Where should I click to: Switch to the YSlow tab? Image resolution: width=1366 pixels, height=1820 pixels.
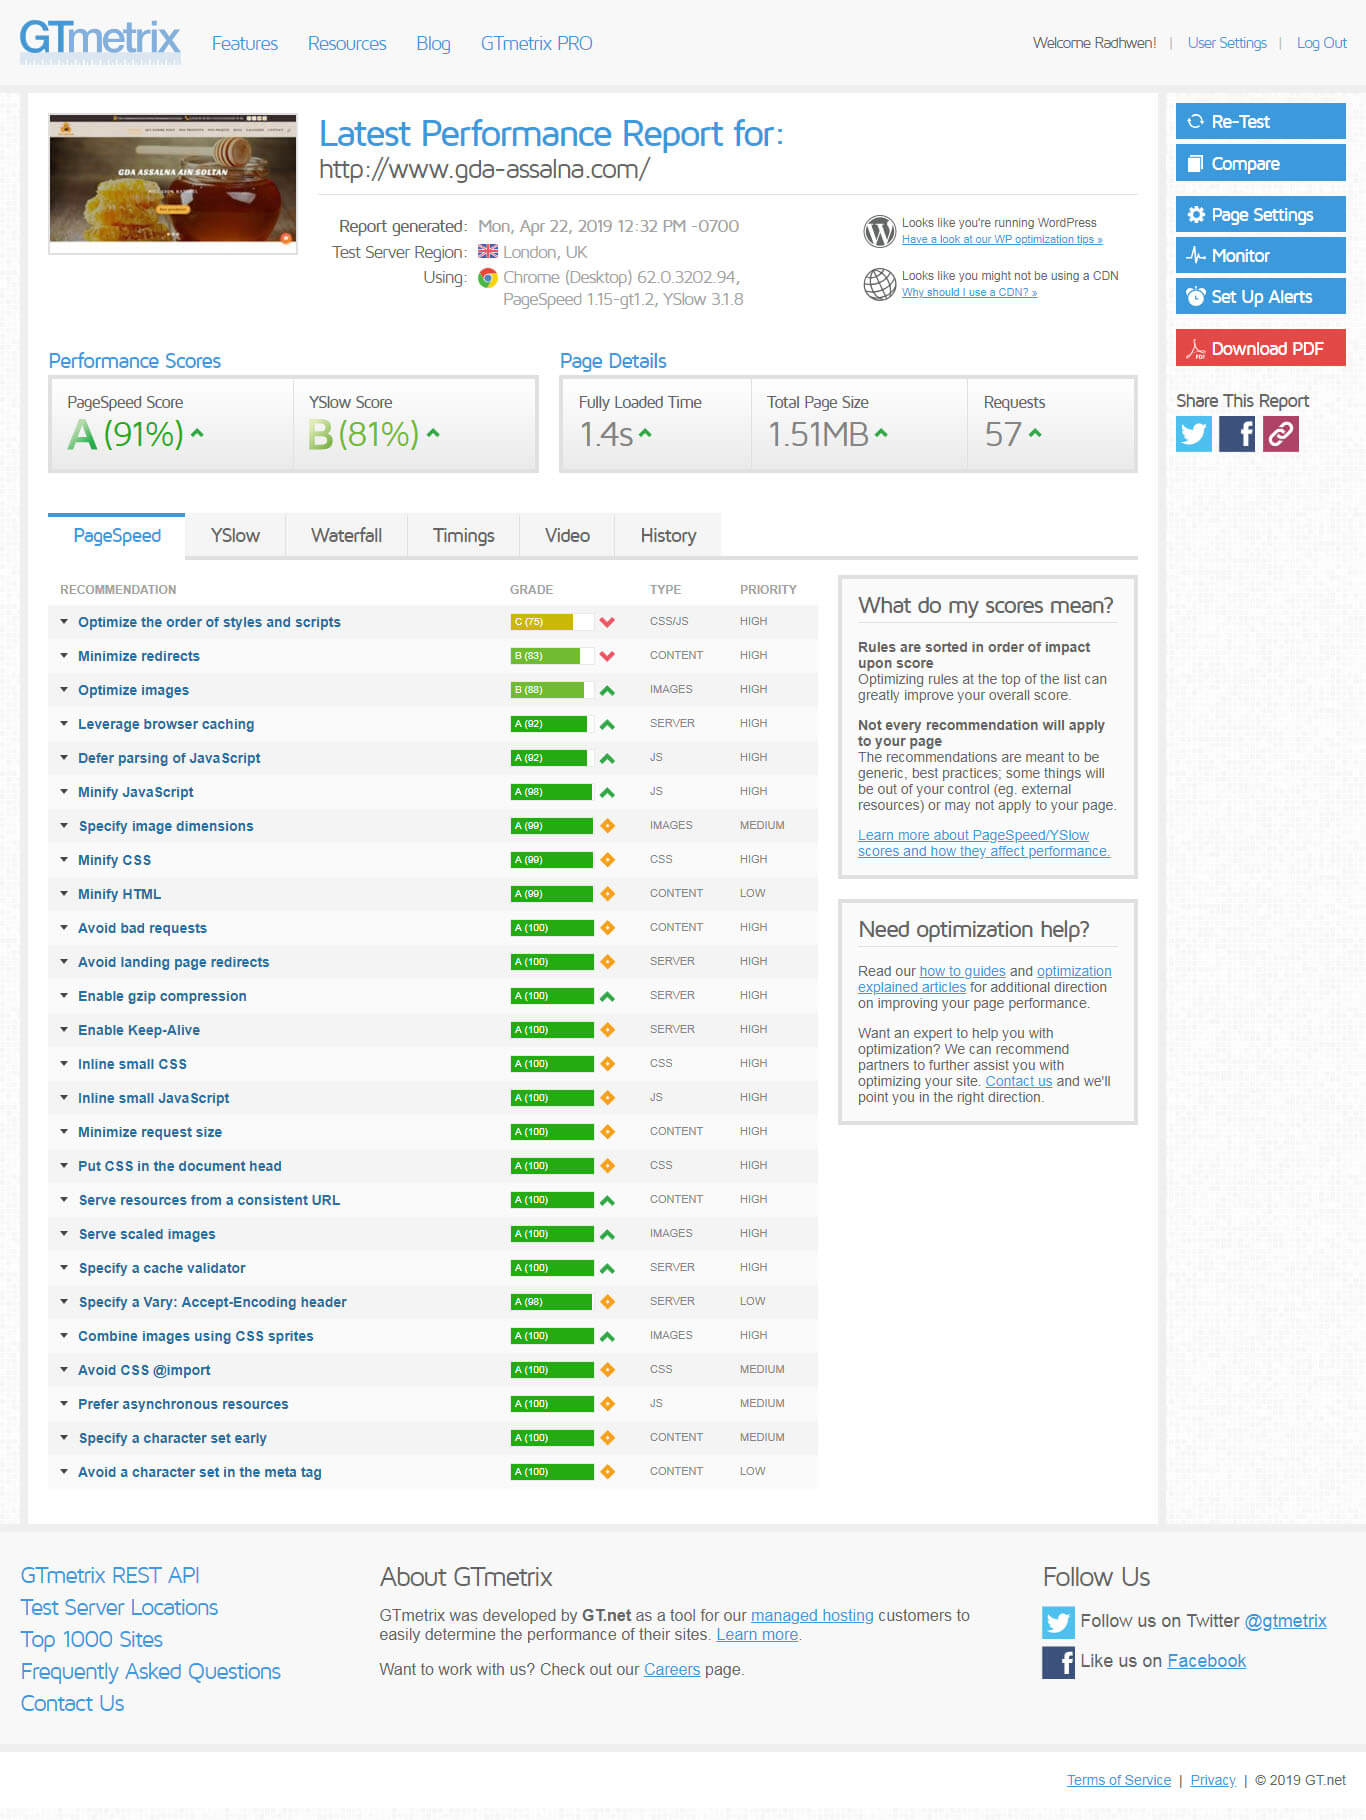pyautogui.click(x=235, y=536)
